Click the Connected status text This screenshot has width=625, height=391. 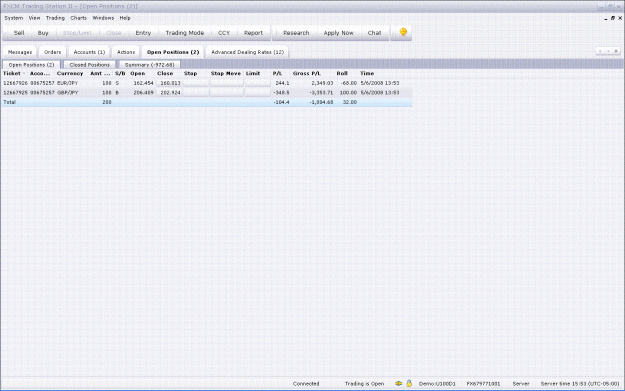tap(306, 383)
